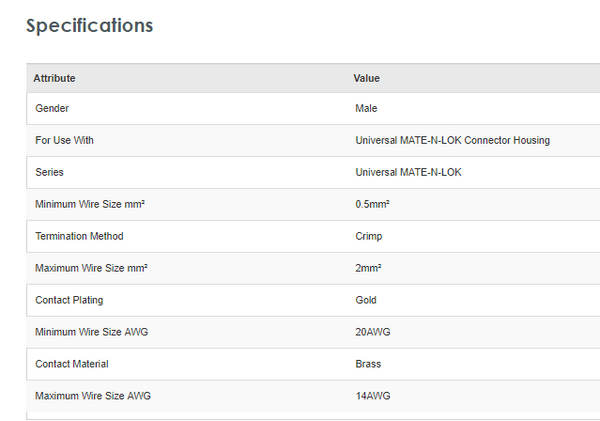Select the 2mm² value
The width and height of the screenshot is (600, 421).
click(x=368, y=268)
